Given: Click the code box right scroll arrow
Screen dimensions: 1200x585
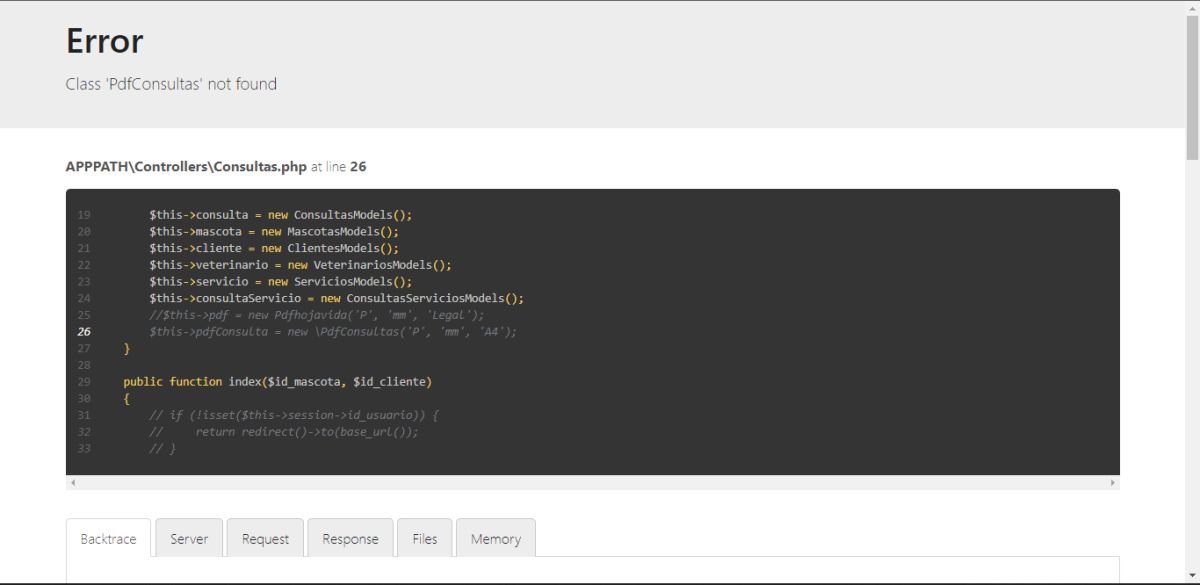Looking at the screenshot, I should point(1114,482).
